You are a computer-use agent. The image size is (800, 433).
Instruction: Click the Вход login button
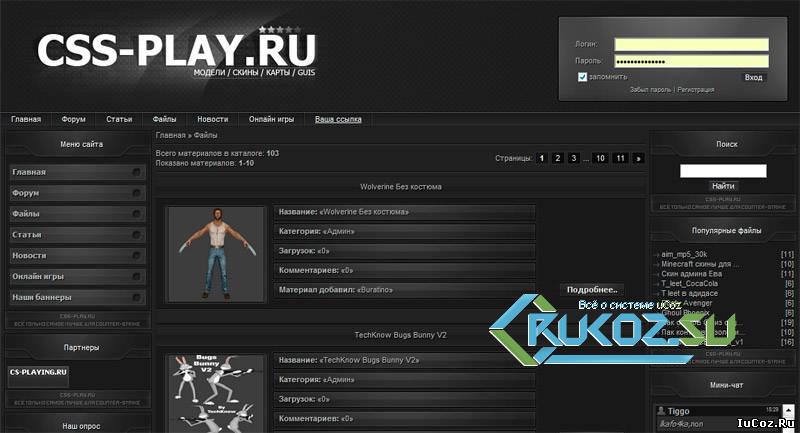click(753, 78)
